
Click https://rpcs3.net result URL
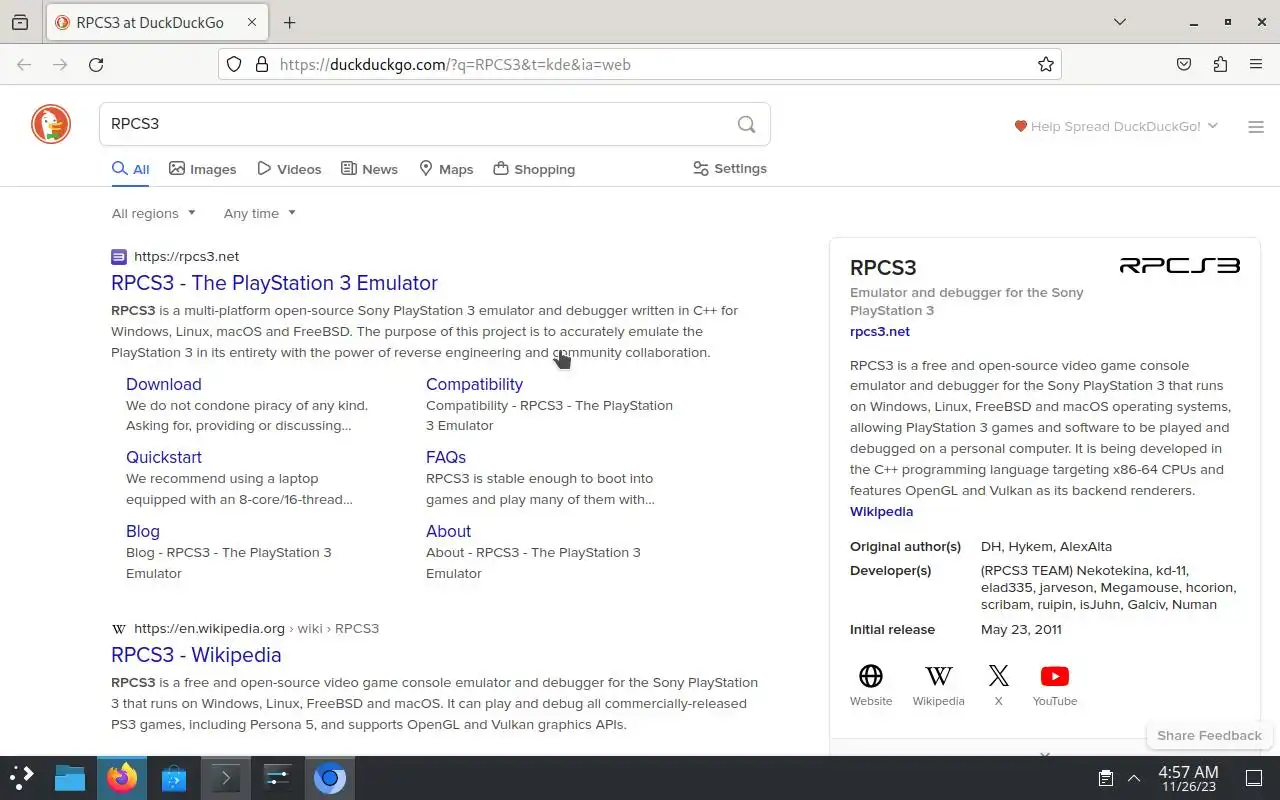(186, 257)
